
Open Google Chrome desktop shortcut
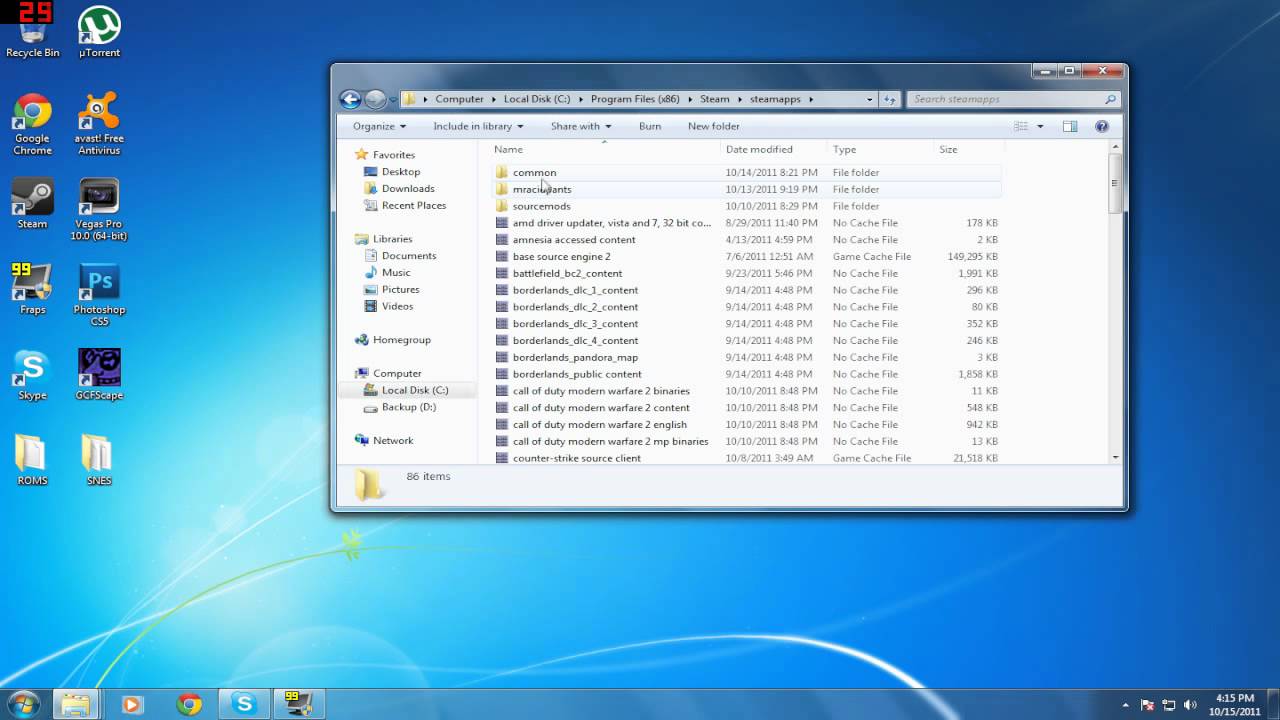(32, 124)
